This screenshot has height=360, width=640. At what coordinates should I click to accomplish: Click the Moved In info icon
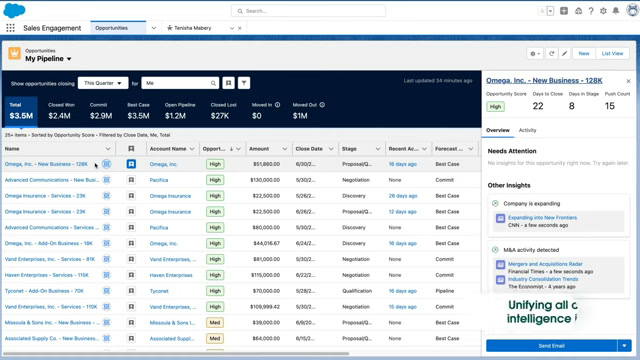278,105
